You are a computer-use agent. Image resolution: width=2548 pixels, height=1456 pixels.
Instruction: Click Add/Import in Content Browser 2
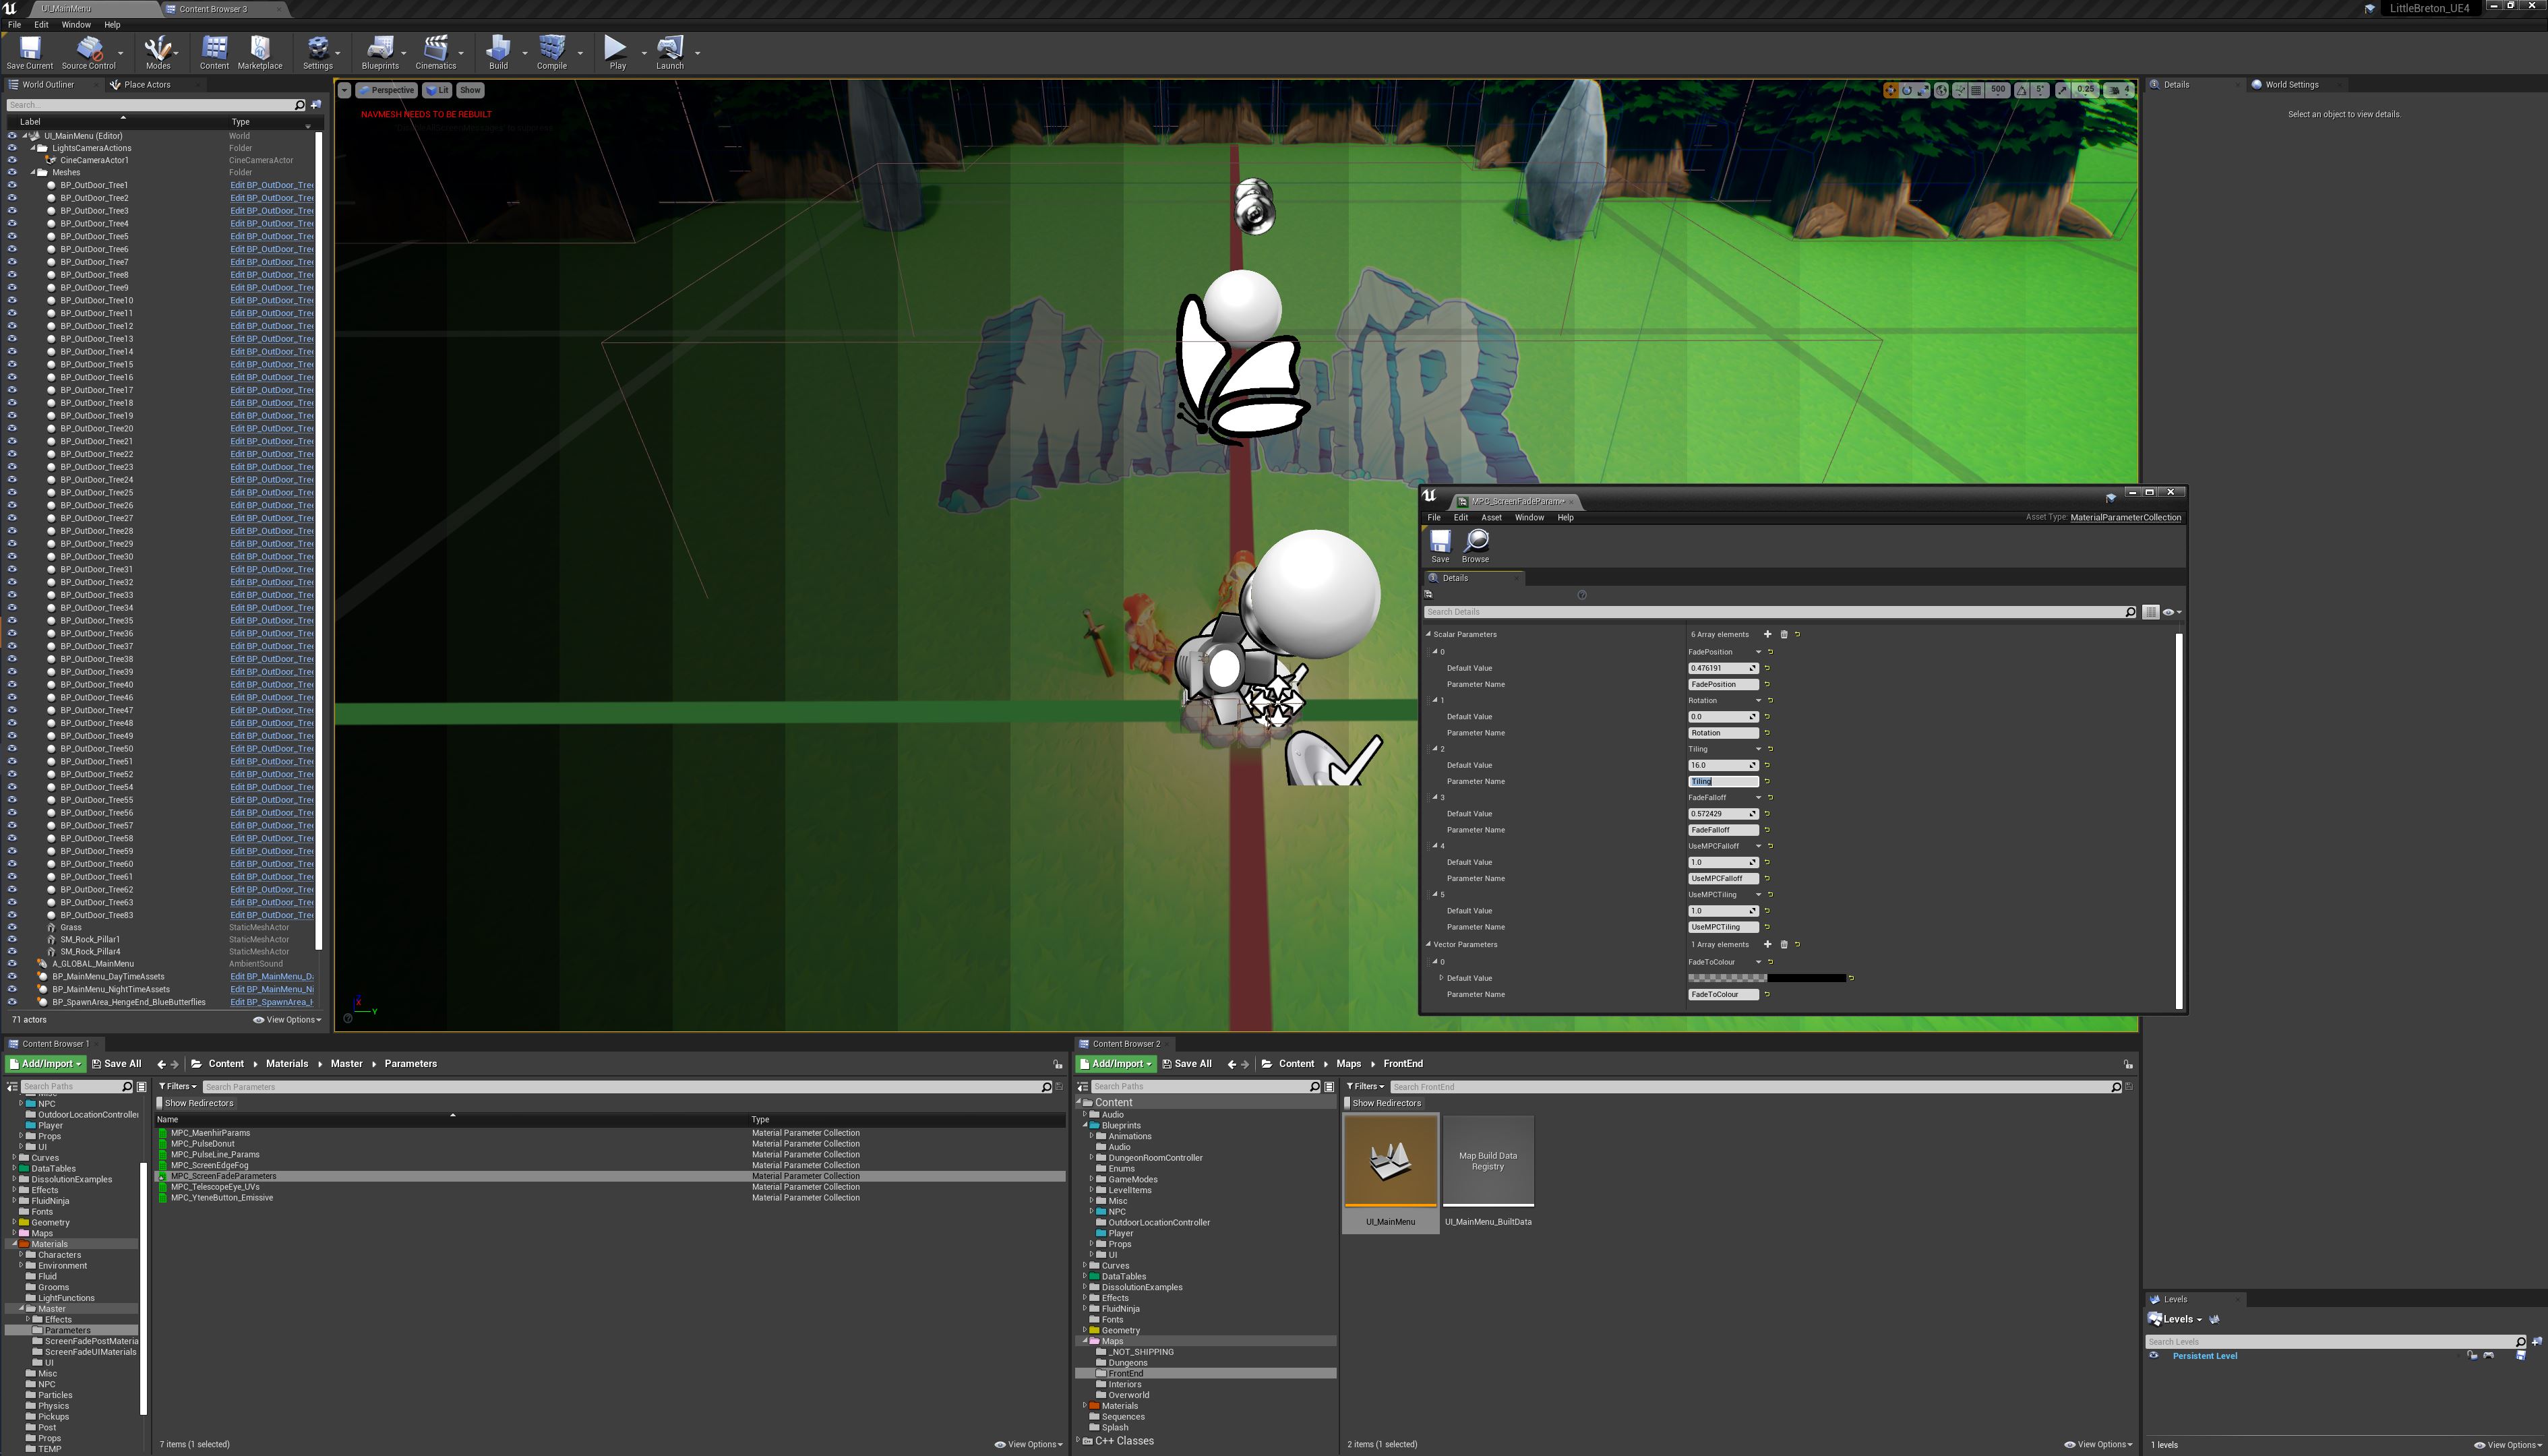[x=1116, y=1064]
